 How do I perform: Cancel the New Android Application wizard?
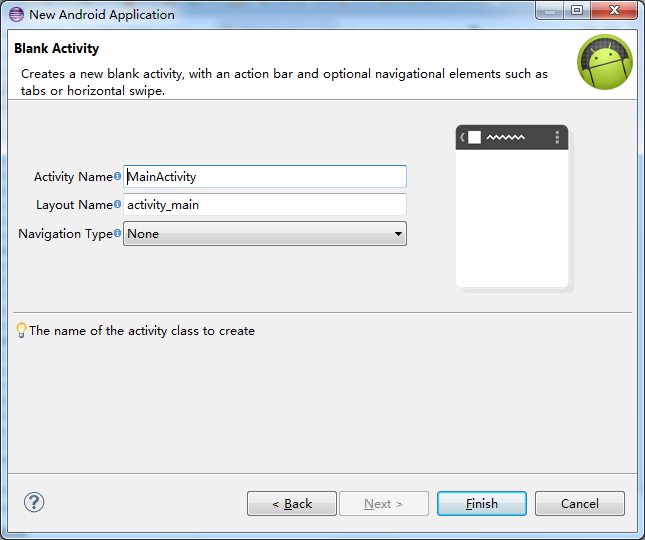pos(580,503)
